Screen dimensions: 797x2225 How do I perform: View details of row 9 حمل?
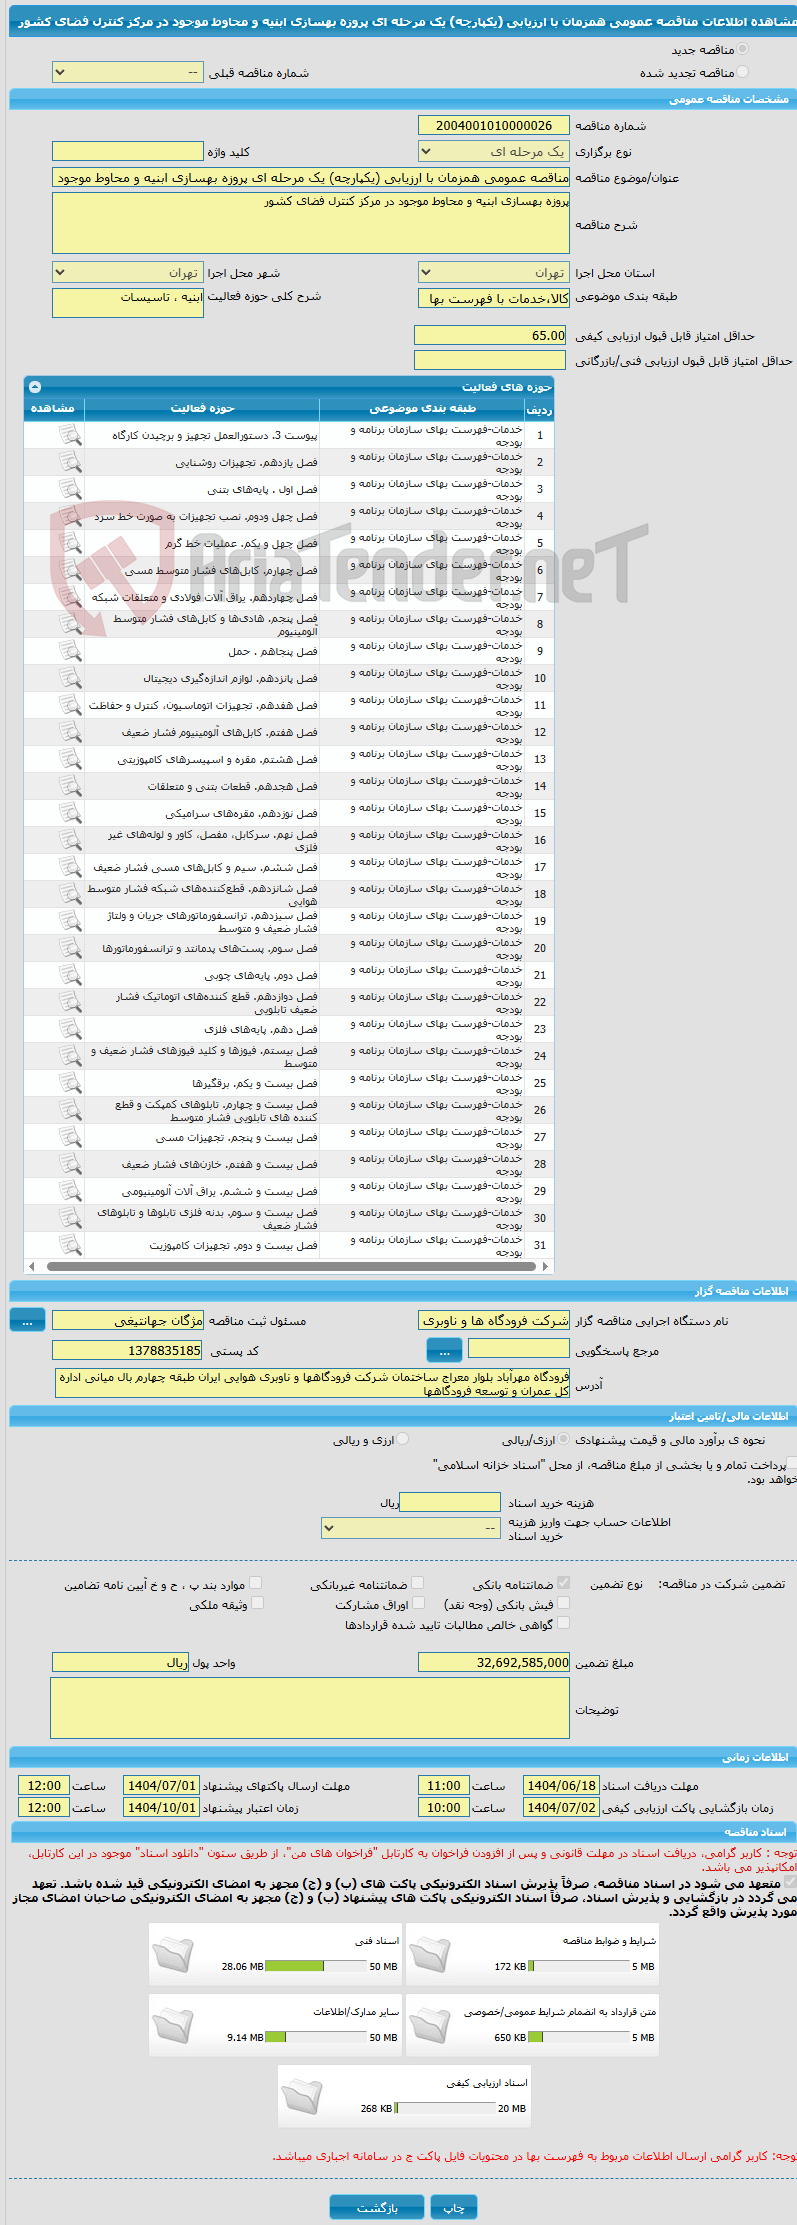(70, 651)
